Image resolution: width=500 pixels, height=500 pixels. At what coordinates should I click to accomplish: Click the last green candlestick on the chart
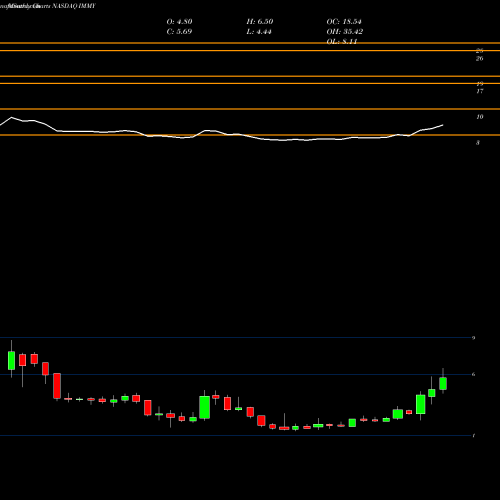pyautogui.click(x=443, y=383)
